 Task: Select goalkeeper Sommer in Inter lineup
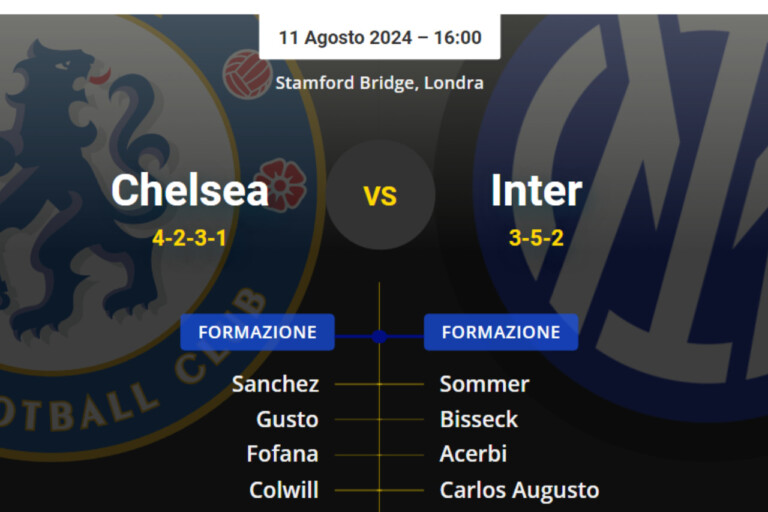coord(484,384)
